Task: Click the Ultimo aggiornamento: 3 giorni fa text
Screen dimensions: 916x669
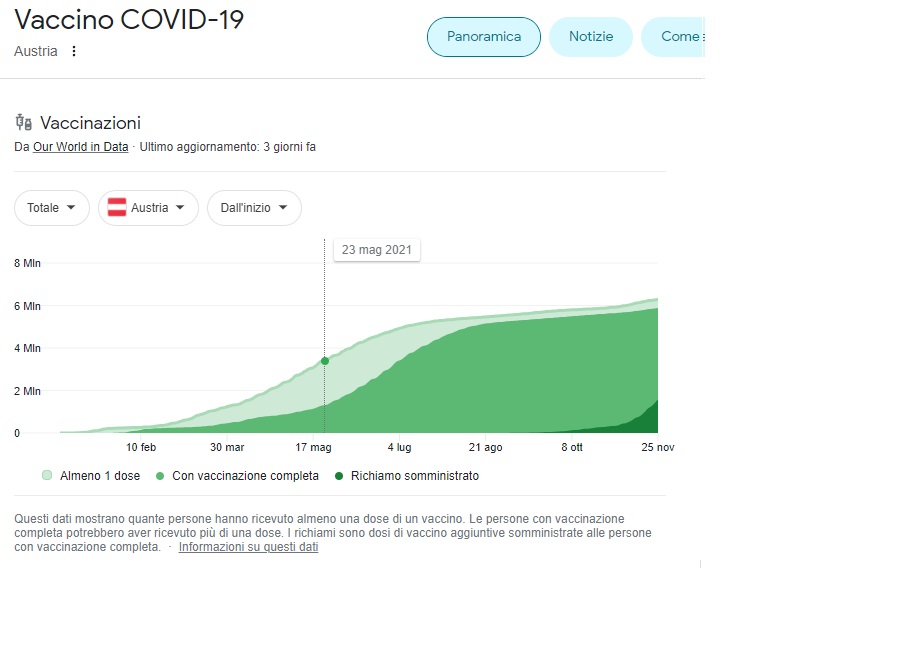Action: click(227, 147)
